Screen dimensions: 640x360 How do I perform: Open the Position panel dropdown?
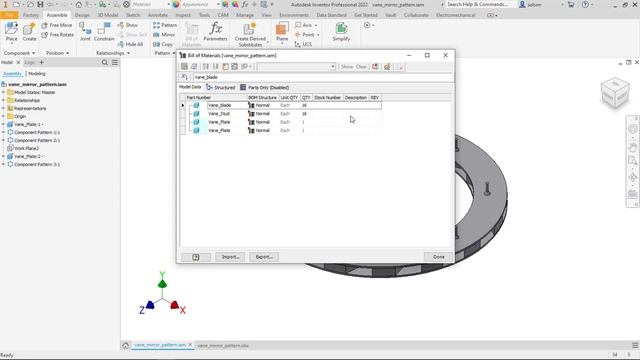click(57, 53)
